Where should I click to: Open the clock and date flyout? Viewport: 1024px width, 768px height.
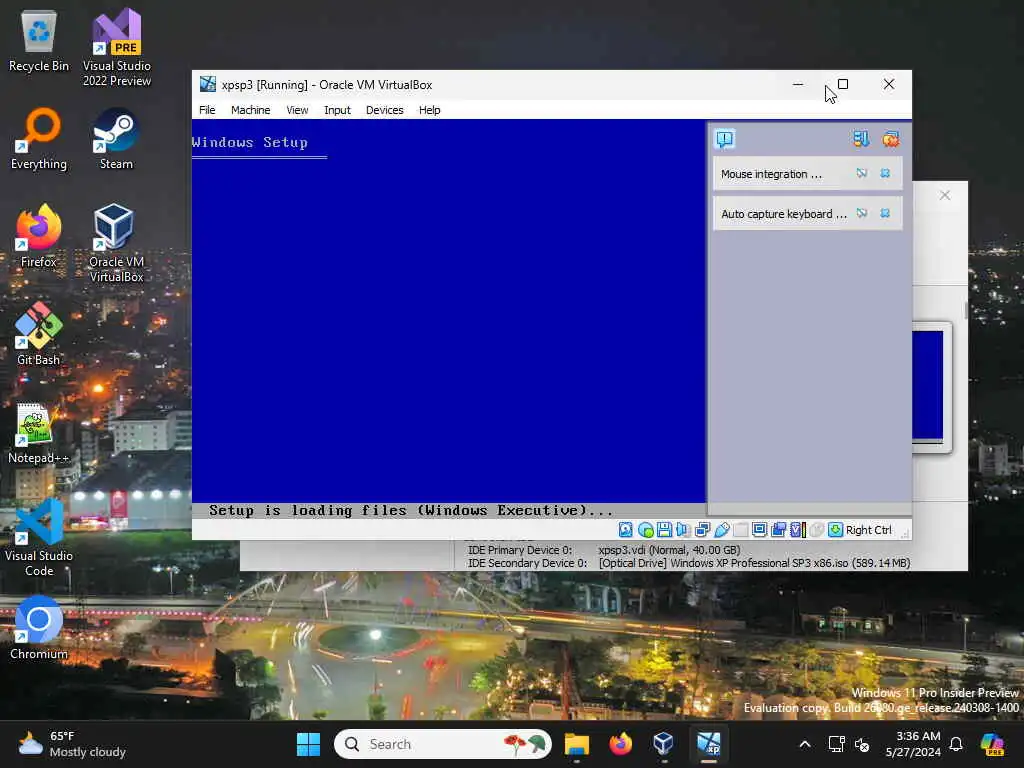click(x=913, y=744)
